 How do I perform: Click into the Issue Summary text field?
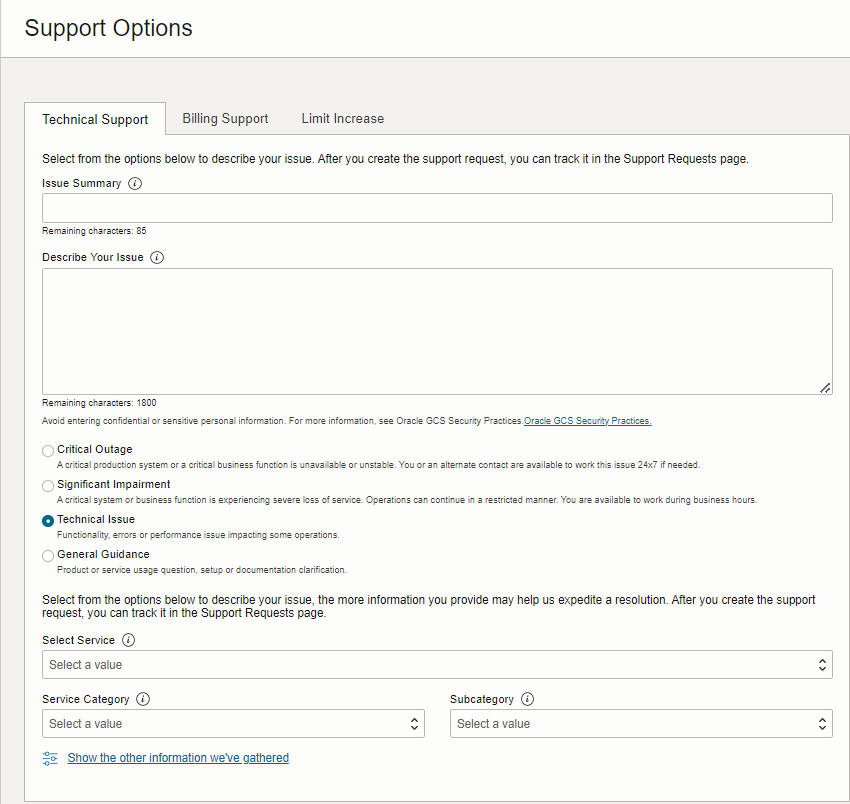pyautogui.click(x=437, y=208)
